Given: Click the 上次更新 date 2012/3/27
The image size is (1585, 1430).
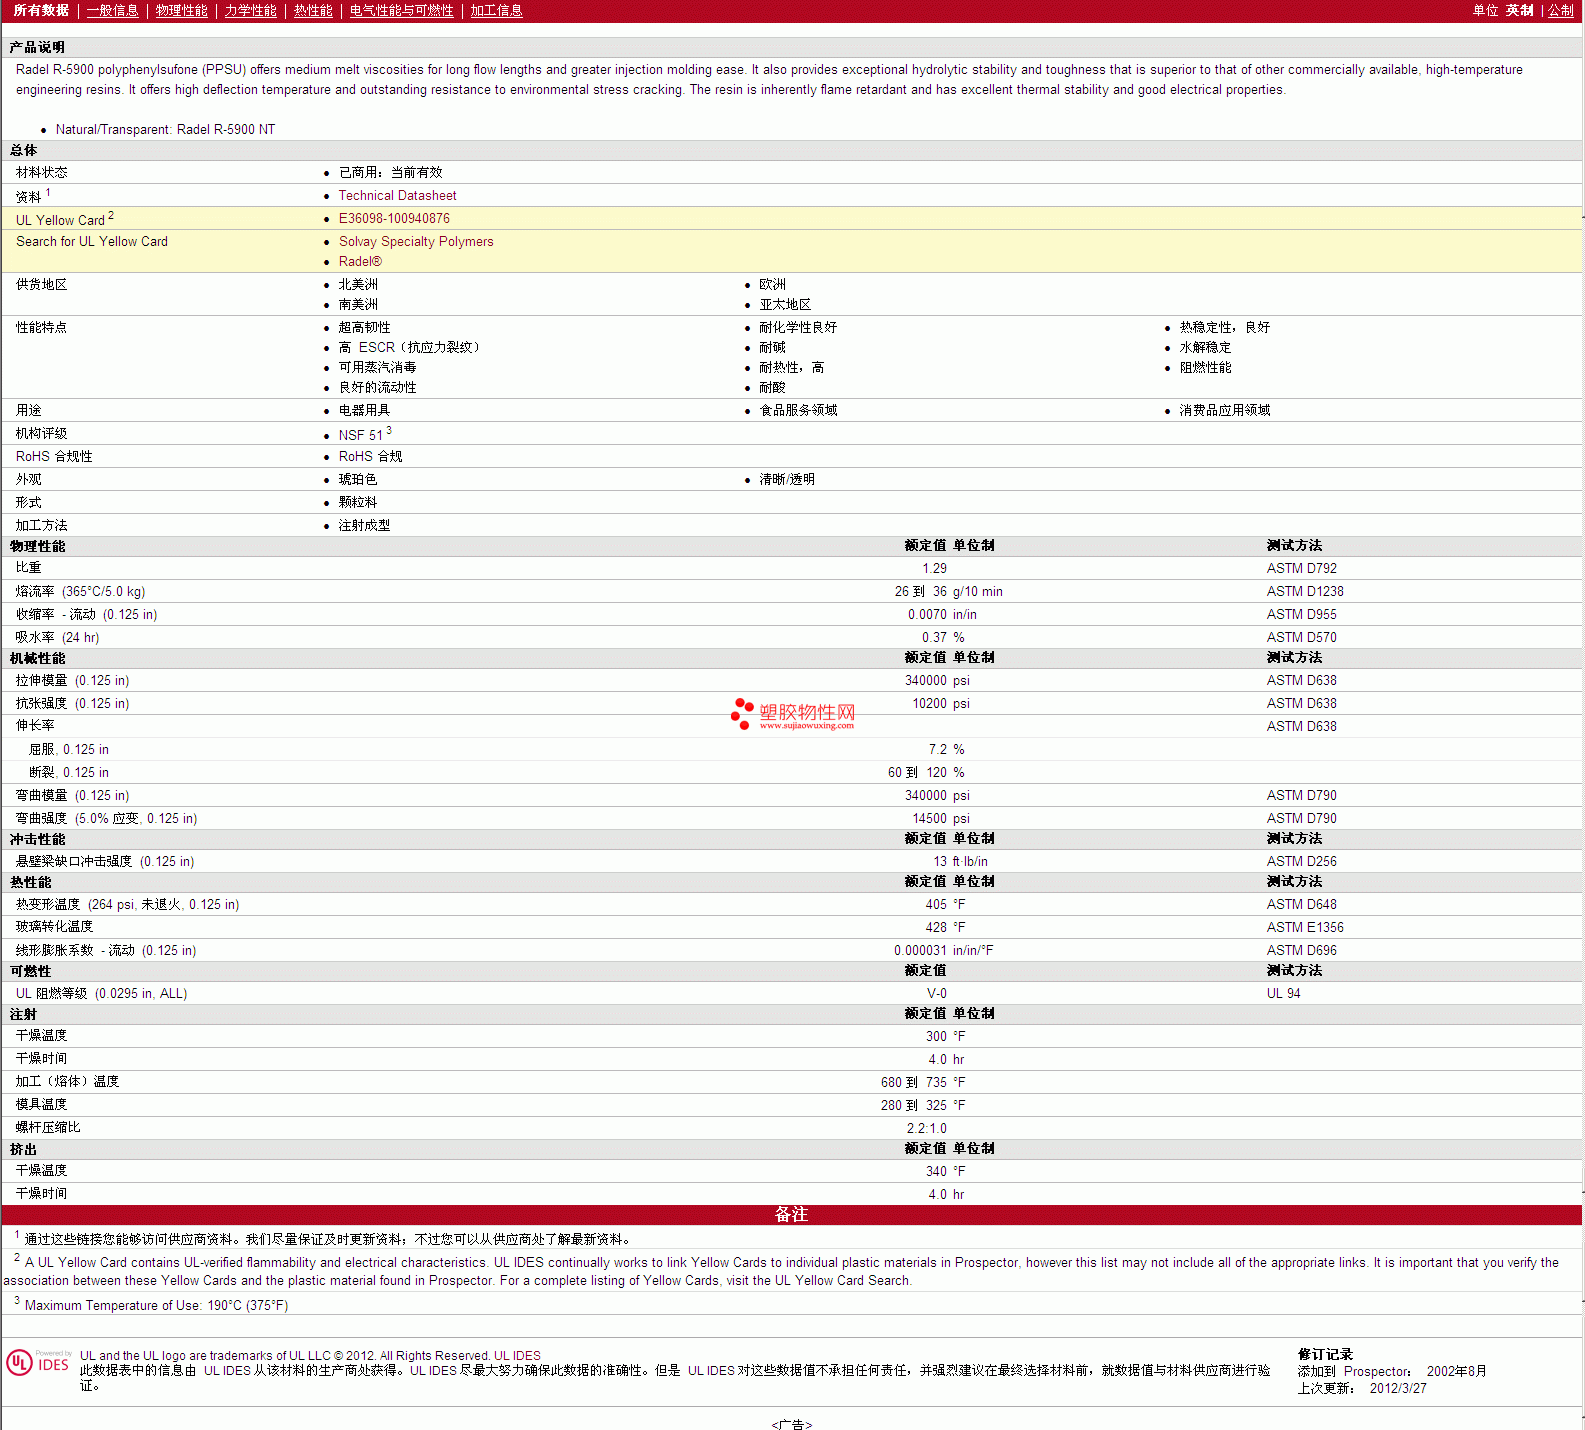Looking at the screenshot, I should (1398, 1389).
